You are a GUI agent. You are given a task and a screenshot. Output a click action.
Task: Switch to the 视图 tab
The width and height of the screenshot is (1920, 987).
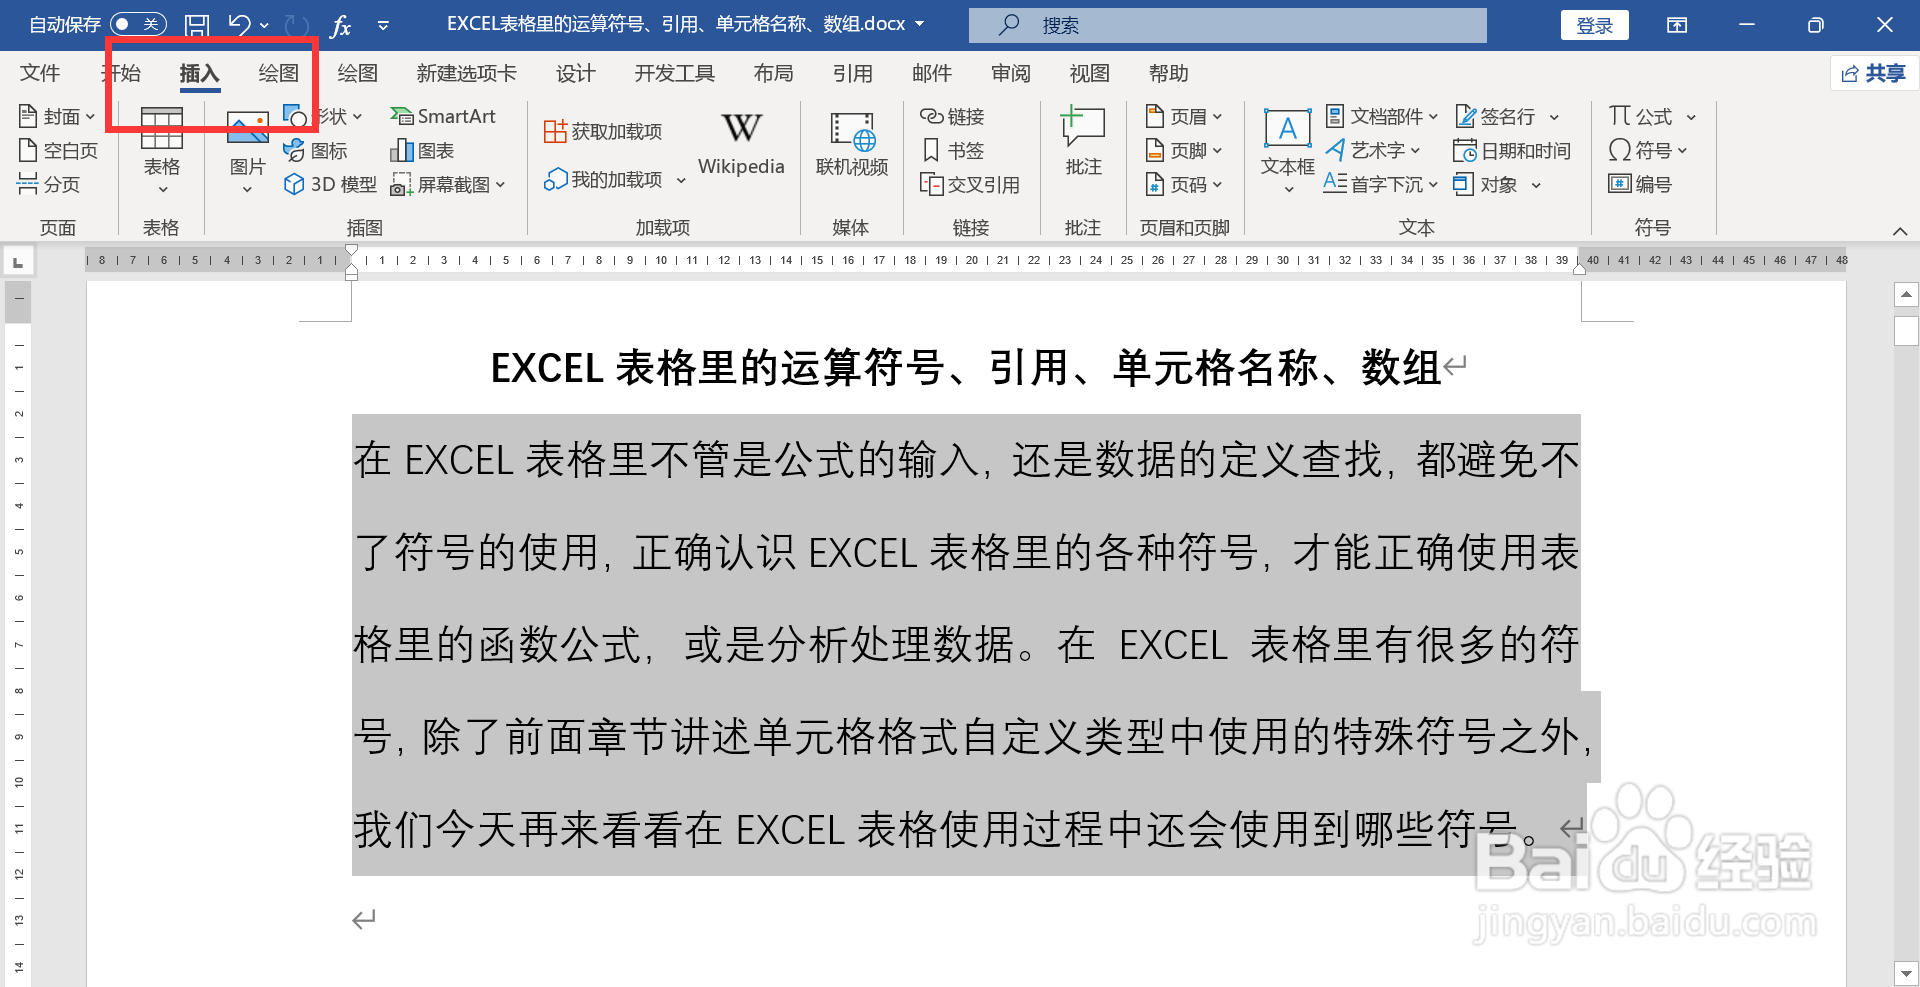pyautogui.click(x=1089, y=73)
